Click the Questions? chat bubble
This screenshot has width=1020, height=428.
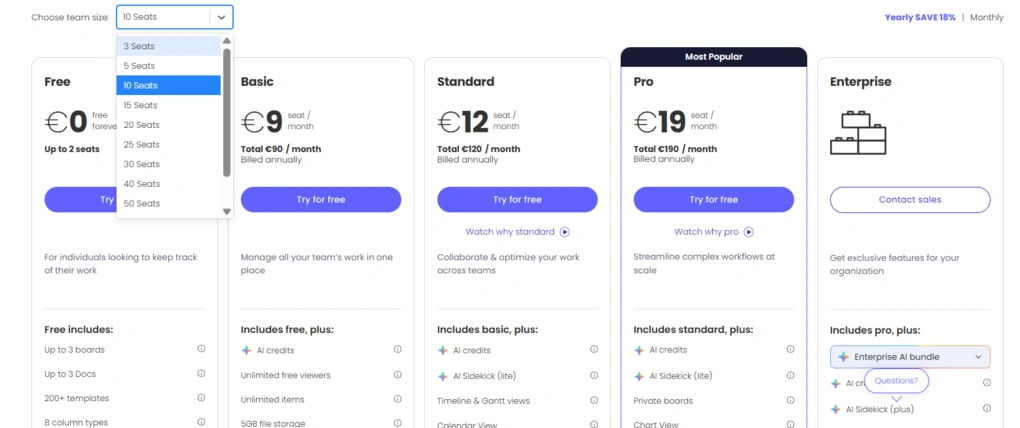896,381
